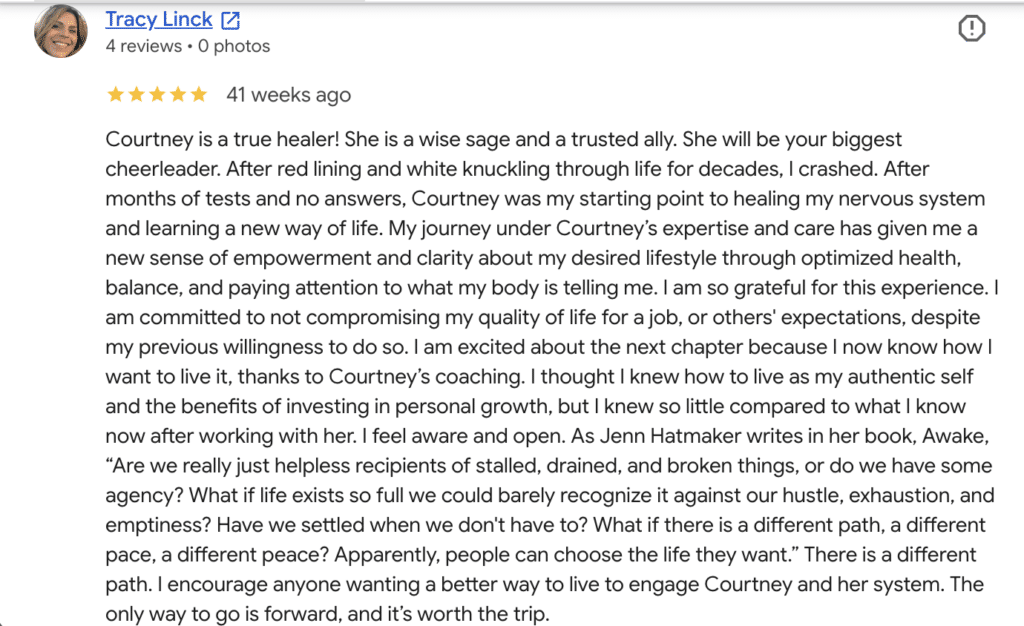
Task: Click the third gold rating star
Action: pos(157,95)
